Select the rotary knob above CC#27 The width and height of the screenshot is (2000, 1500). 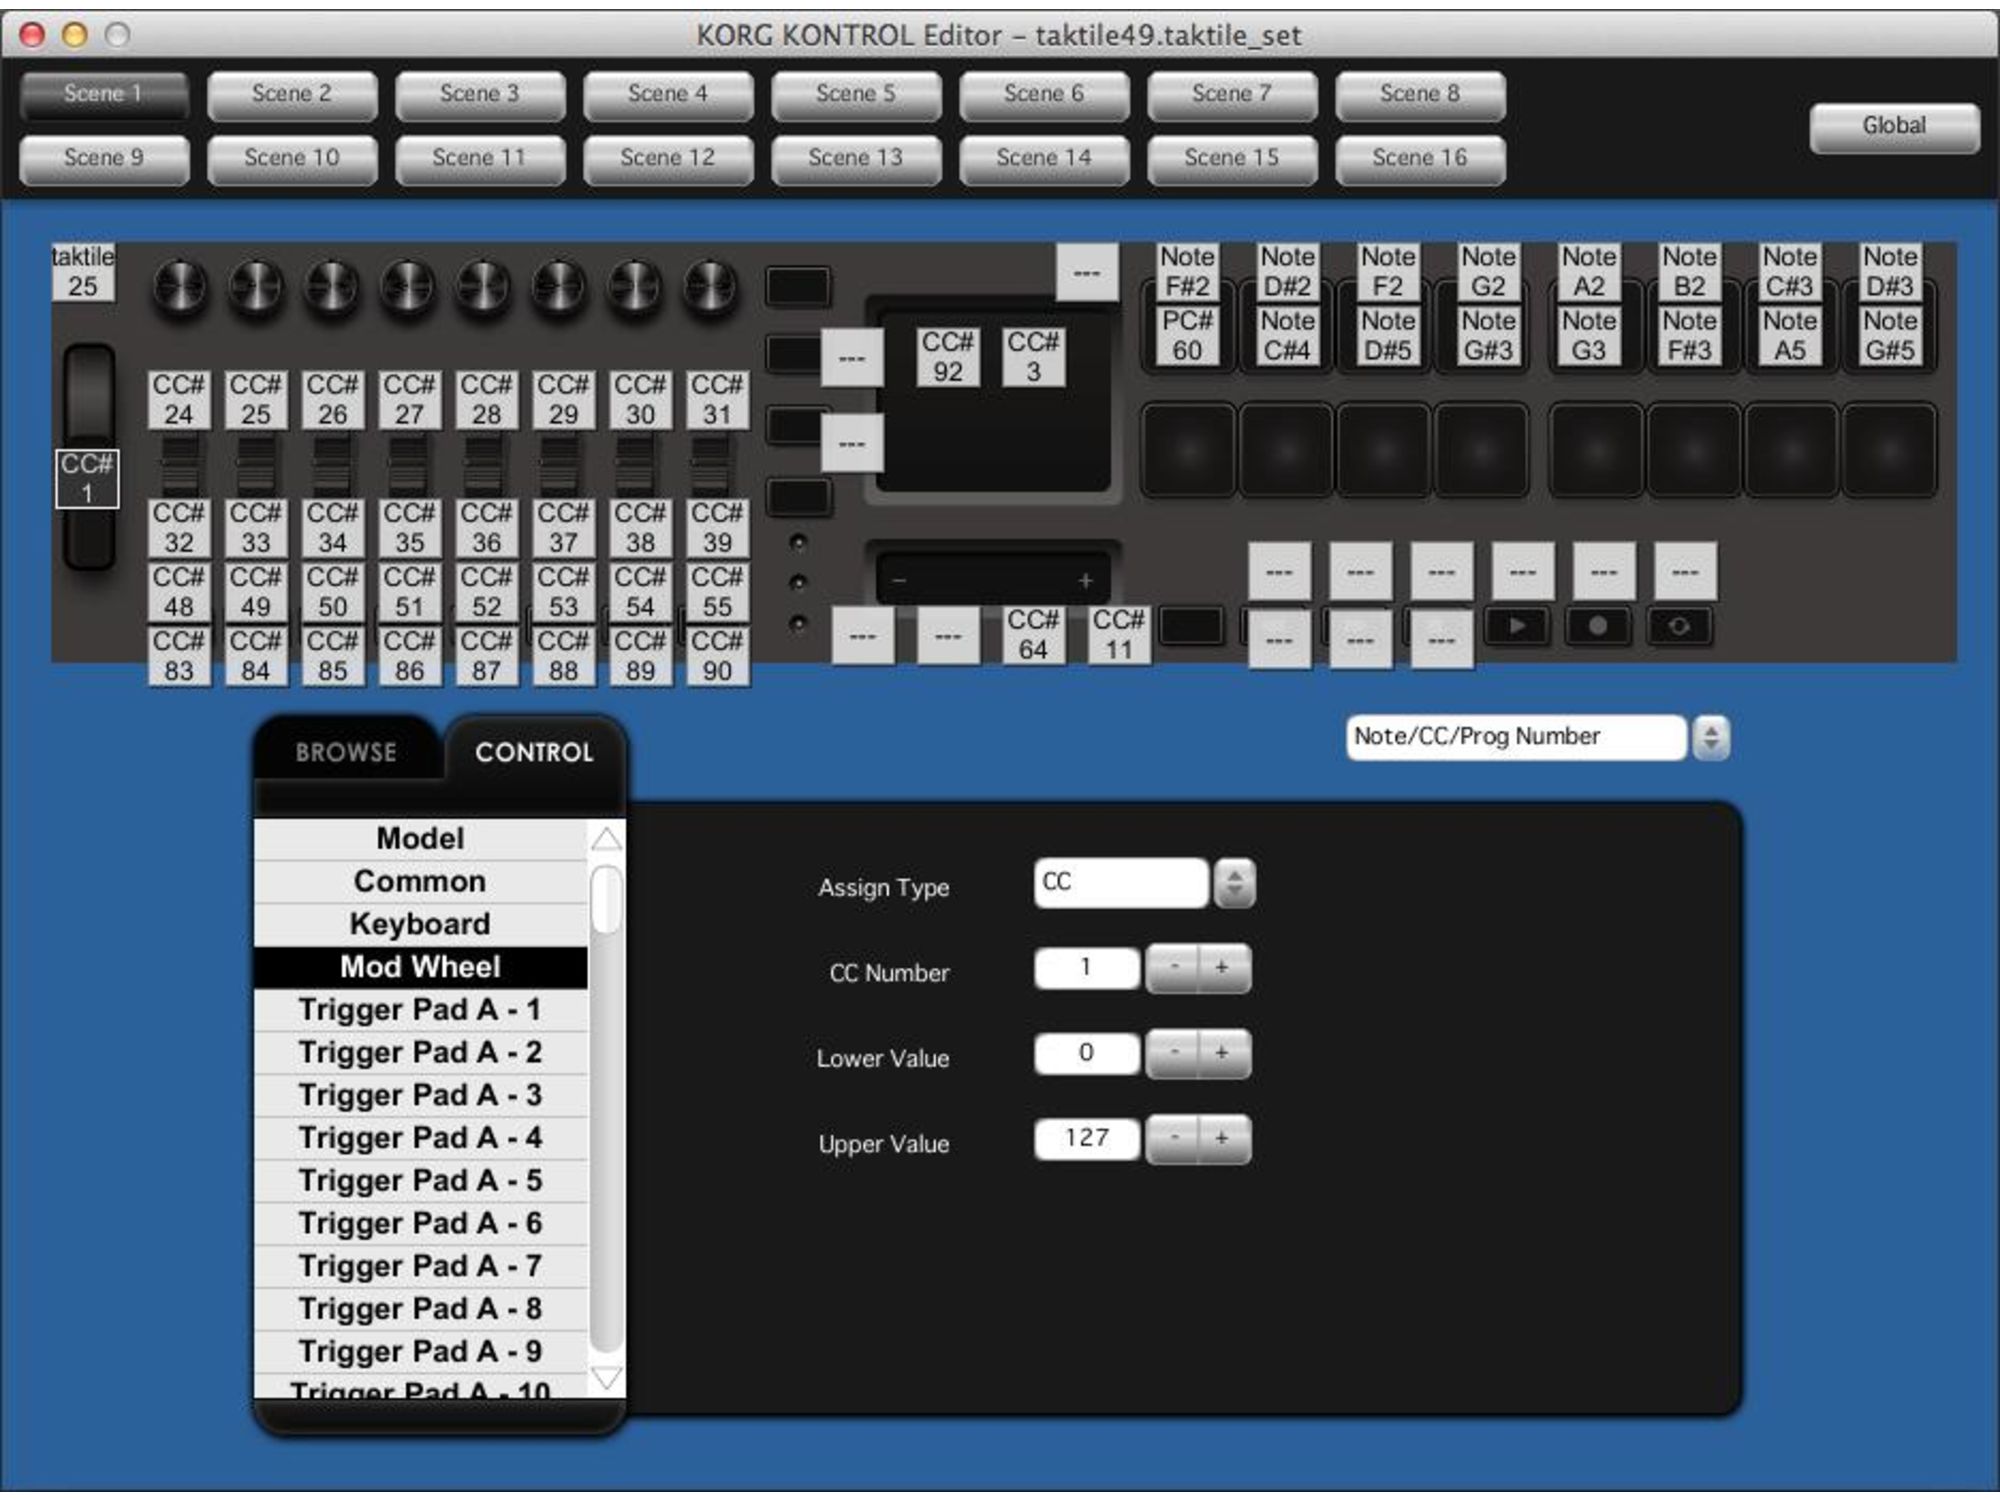(408, 288)
